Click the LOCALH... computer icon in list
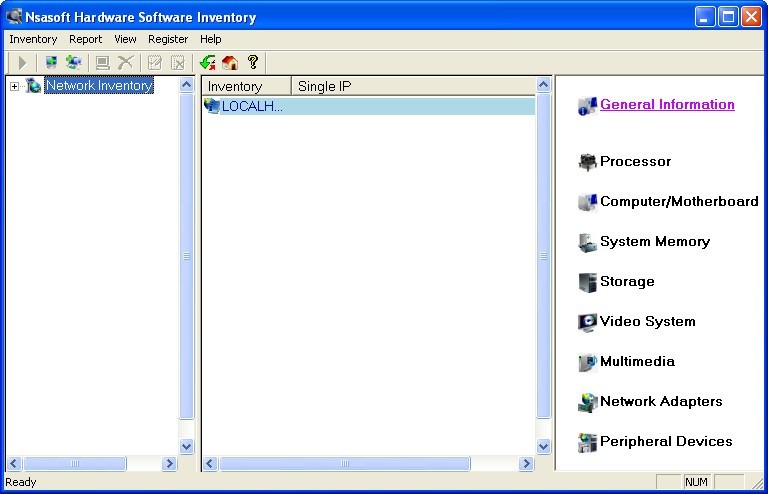This screenshot has height=494, width=768. point(212,106)
